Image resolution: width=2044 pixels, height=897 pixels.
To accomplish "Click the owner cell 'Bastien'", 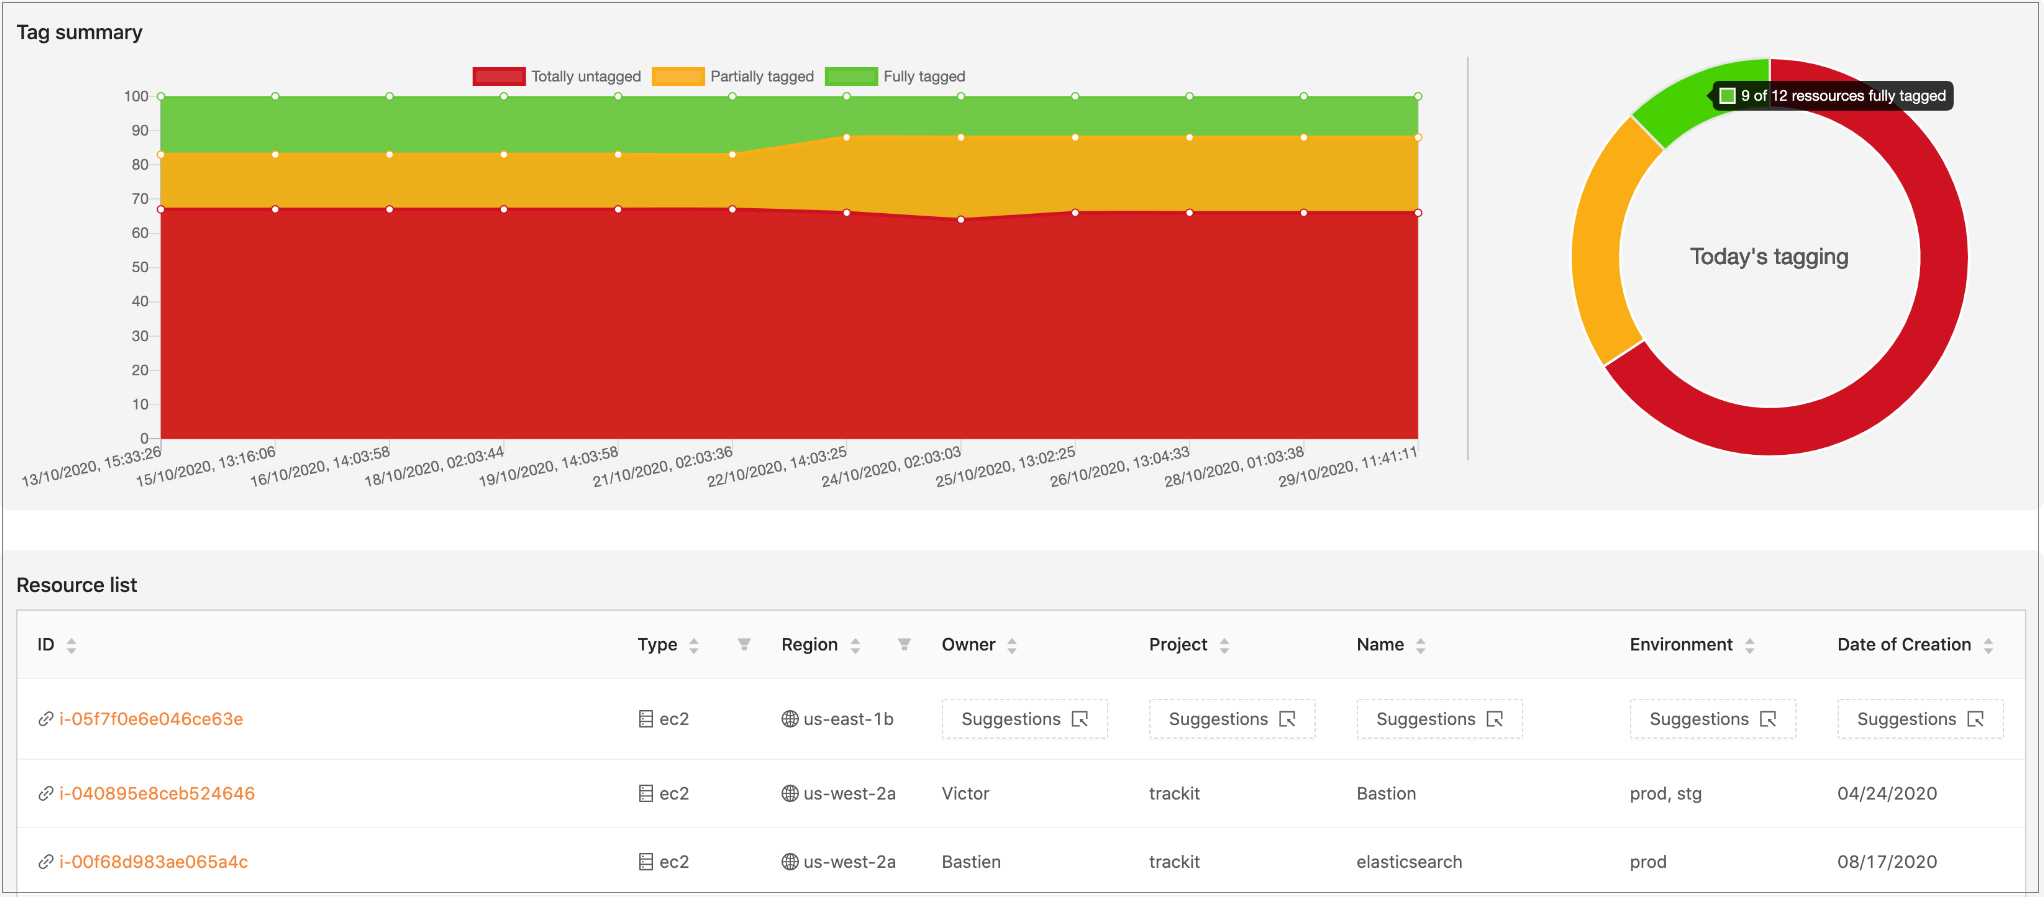I will click(971, 862).
